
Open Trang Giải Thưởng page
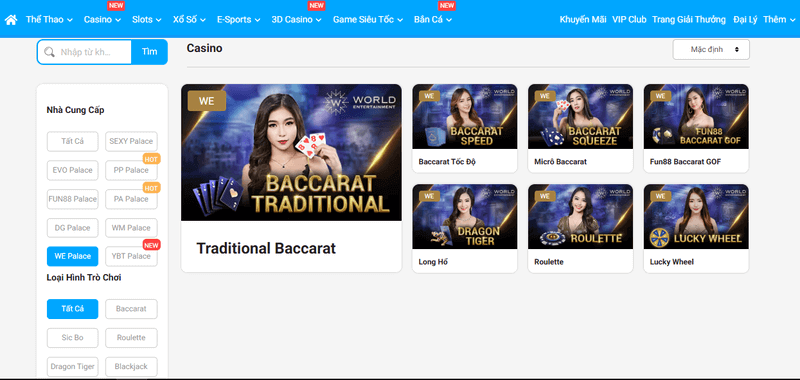(689, 20)
